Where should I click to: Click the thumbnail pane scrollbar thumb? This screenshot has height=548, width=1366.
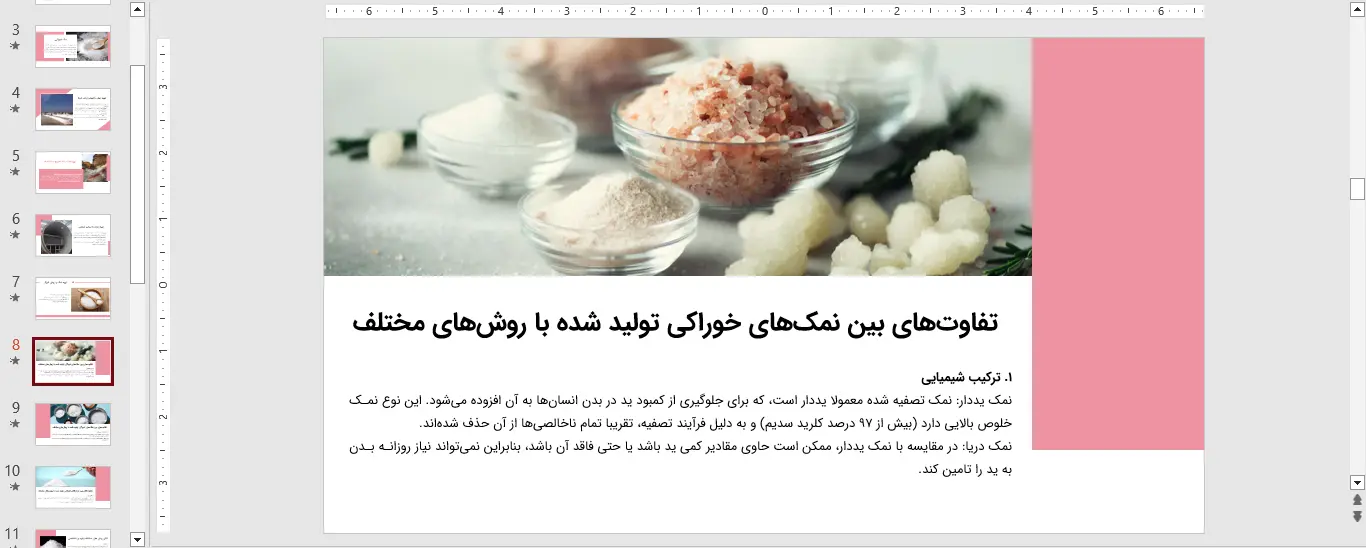coord(138,175)
